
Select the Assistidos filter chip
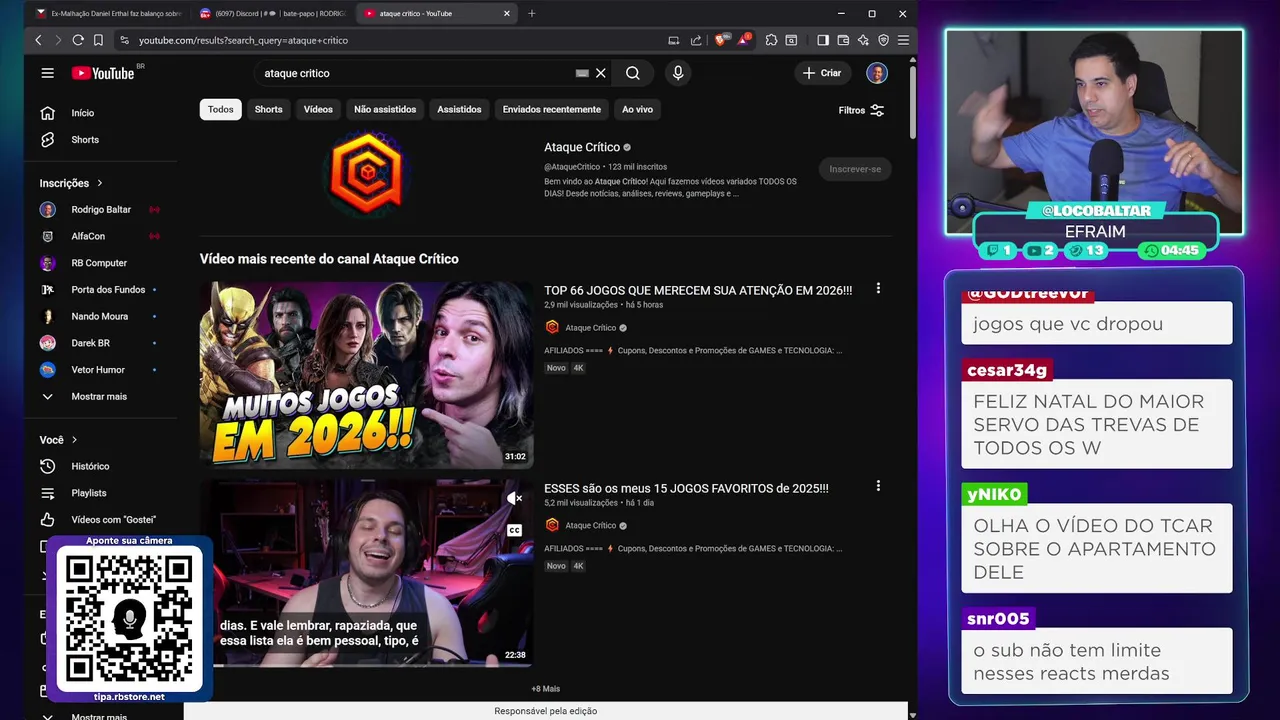(459, 109)
